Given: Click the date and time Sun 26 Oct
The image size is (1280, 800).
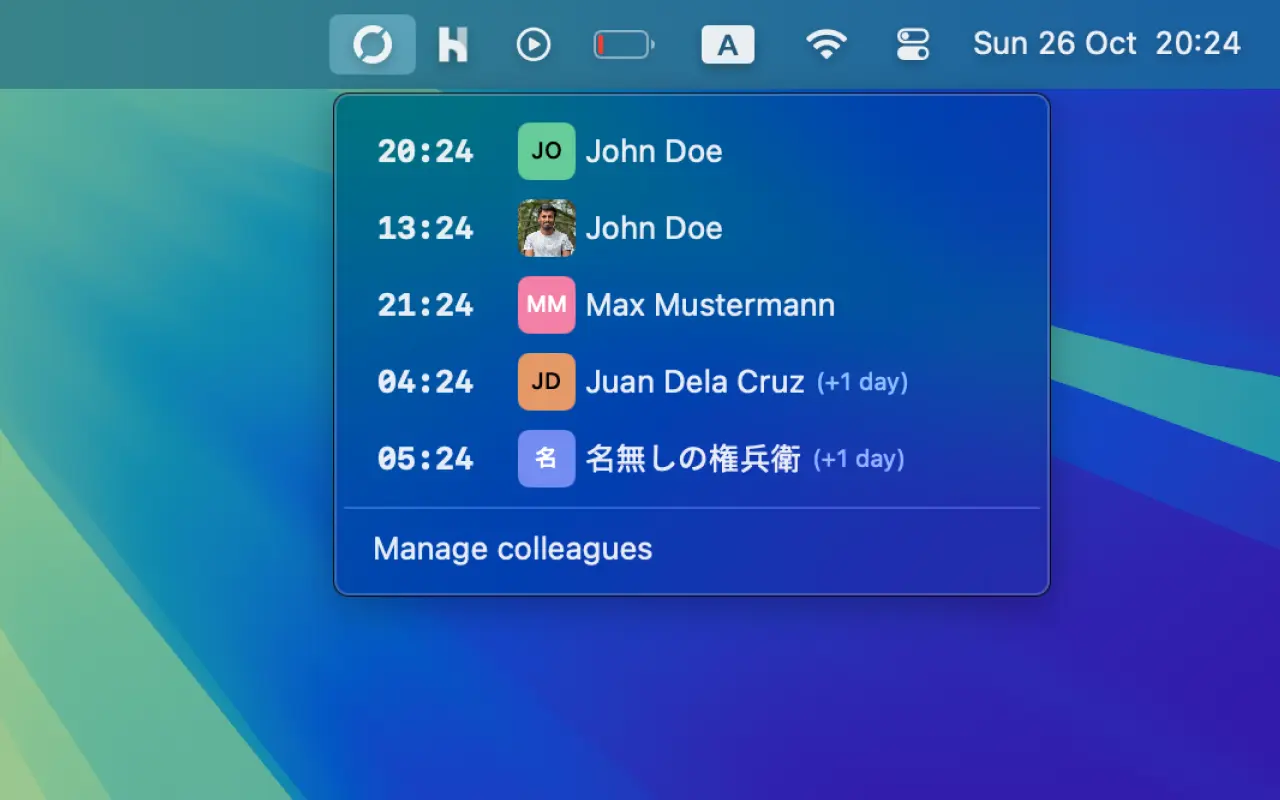Looking at the screenshot, I should click(x=1107, y=44).
